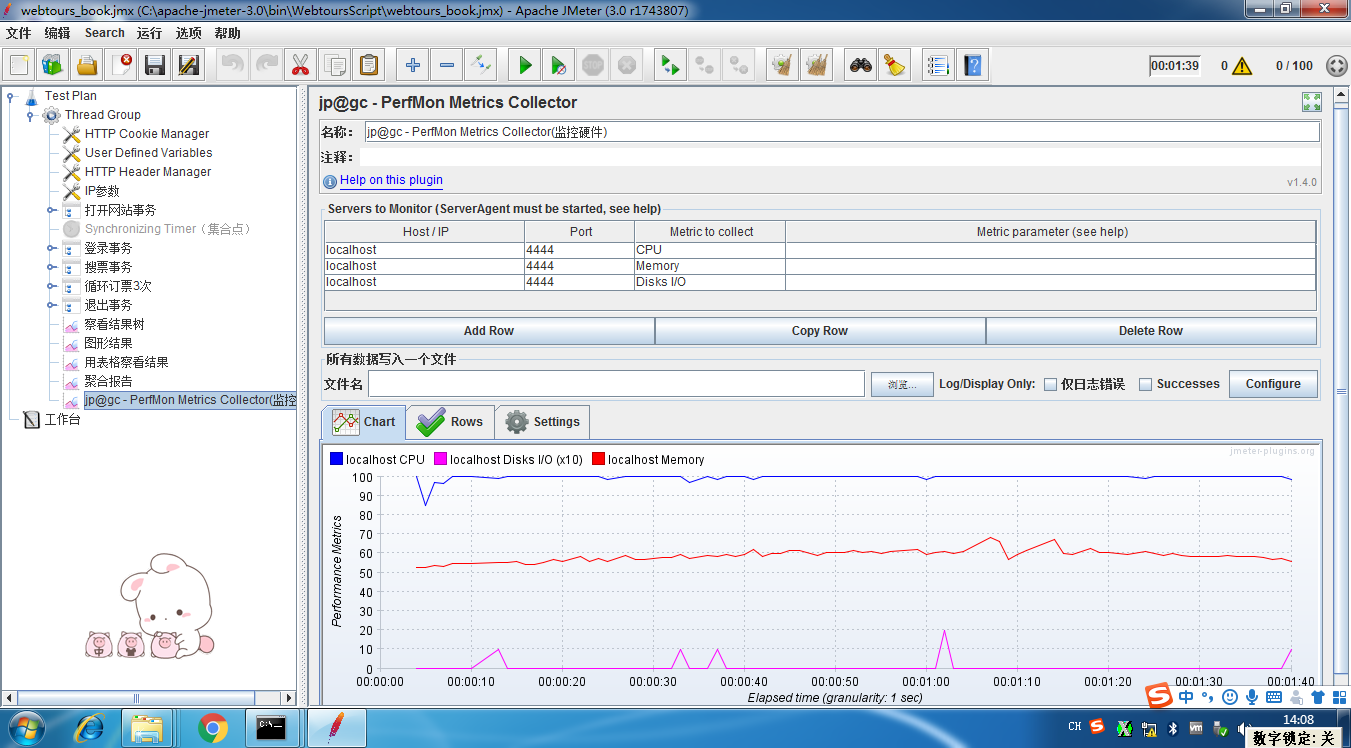1351x748 pixels.
Task: Open the Templates icon in toolbar
Action: tap(53, 66)
